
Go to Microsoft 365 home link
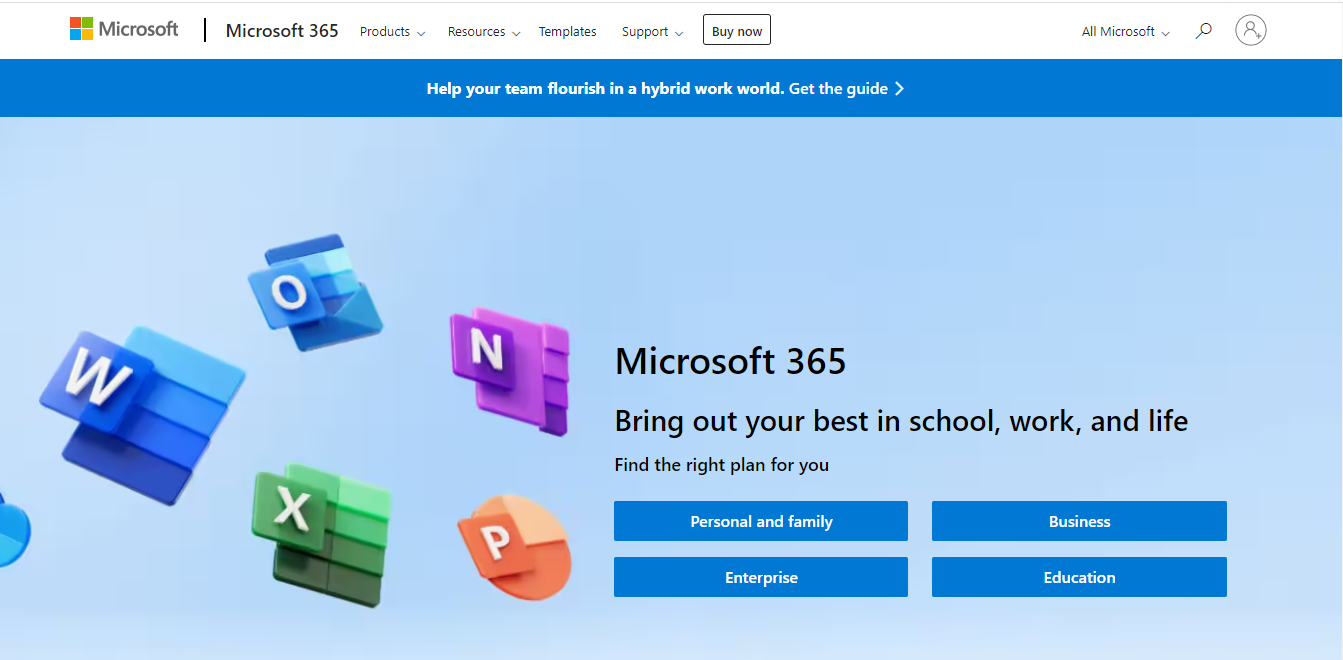282,31
